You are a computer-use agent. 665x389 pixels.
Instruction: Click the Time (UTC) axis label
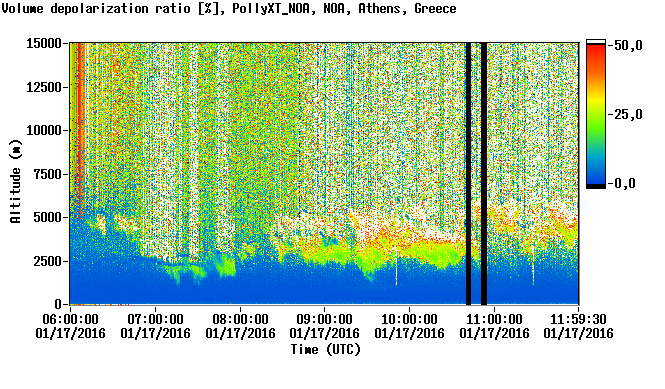click(x=325, y=350)
